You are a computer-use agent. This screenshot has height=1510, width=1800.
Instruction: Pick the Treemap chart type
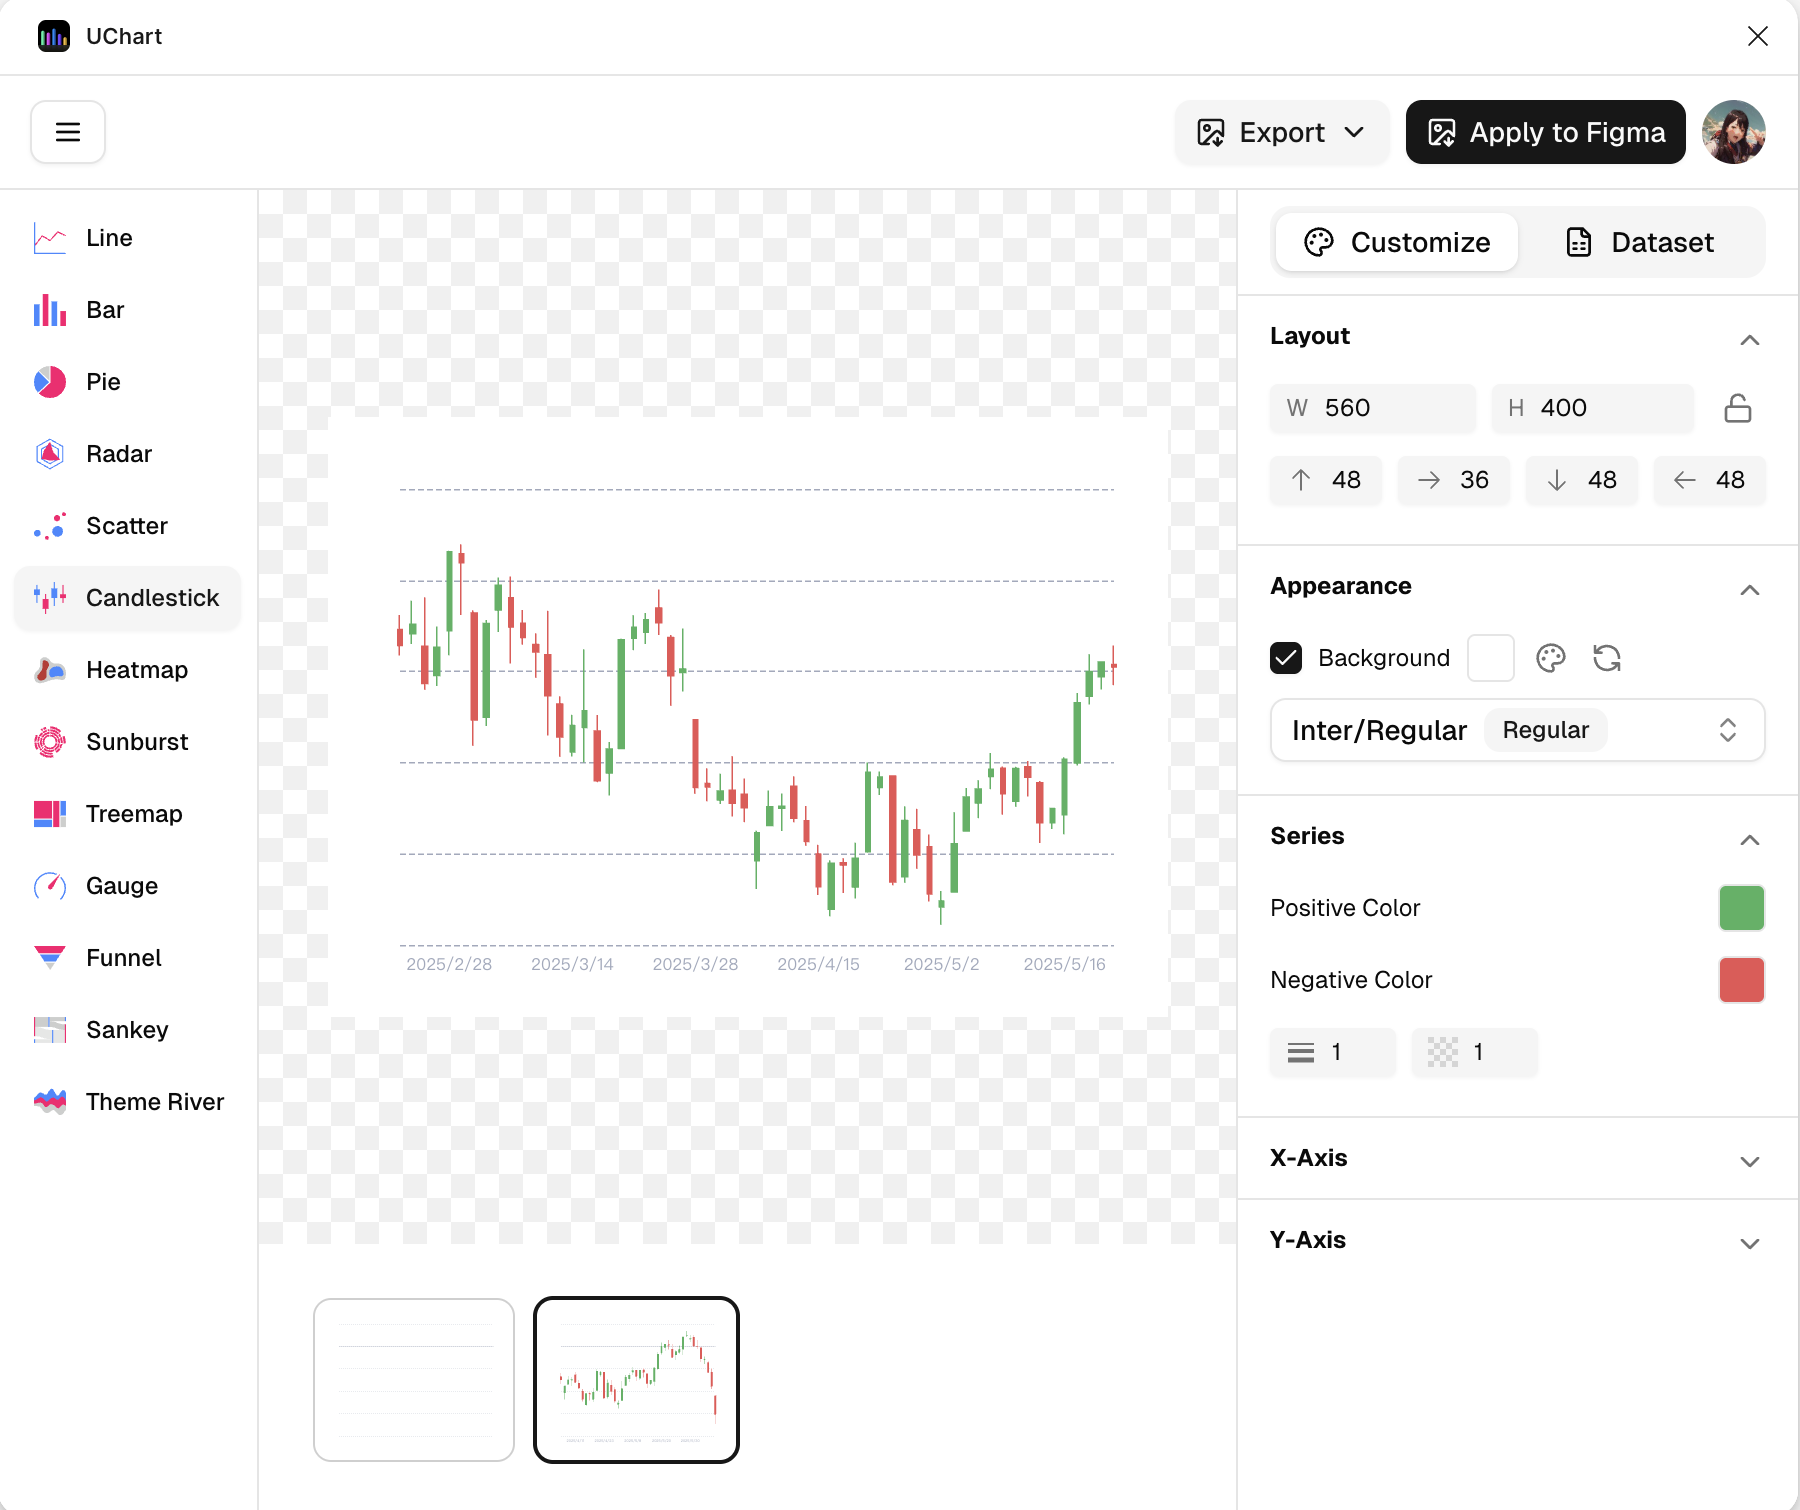133,814
